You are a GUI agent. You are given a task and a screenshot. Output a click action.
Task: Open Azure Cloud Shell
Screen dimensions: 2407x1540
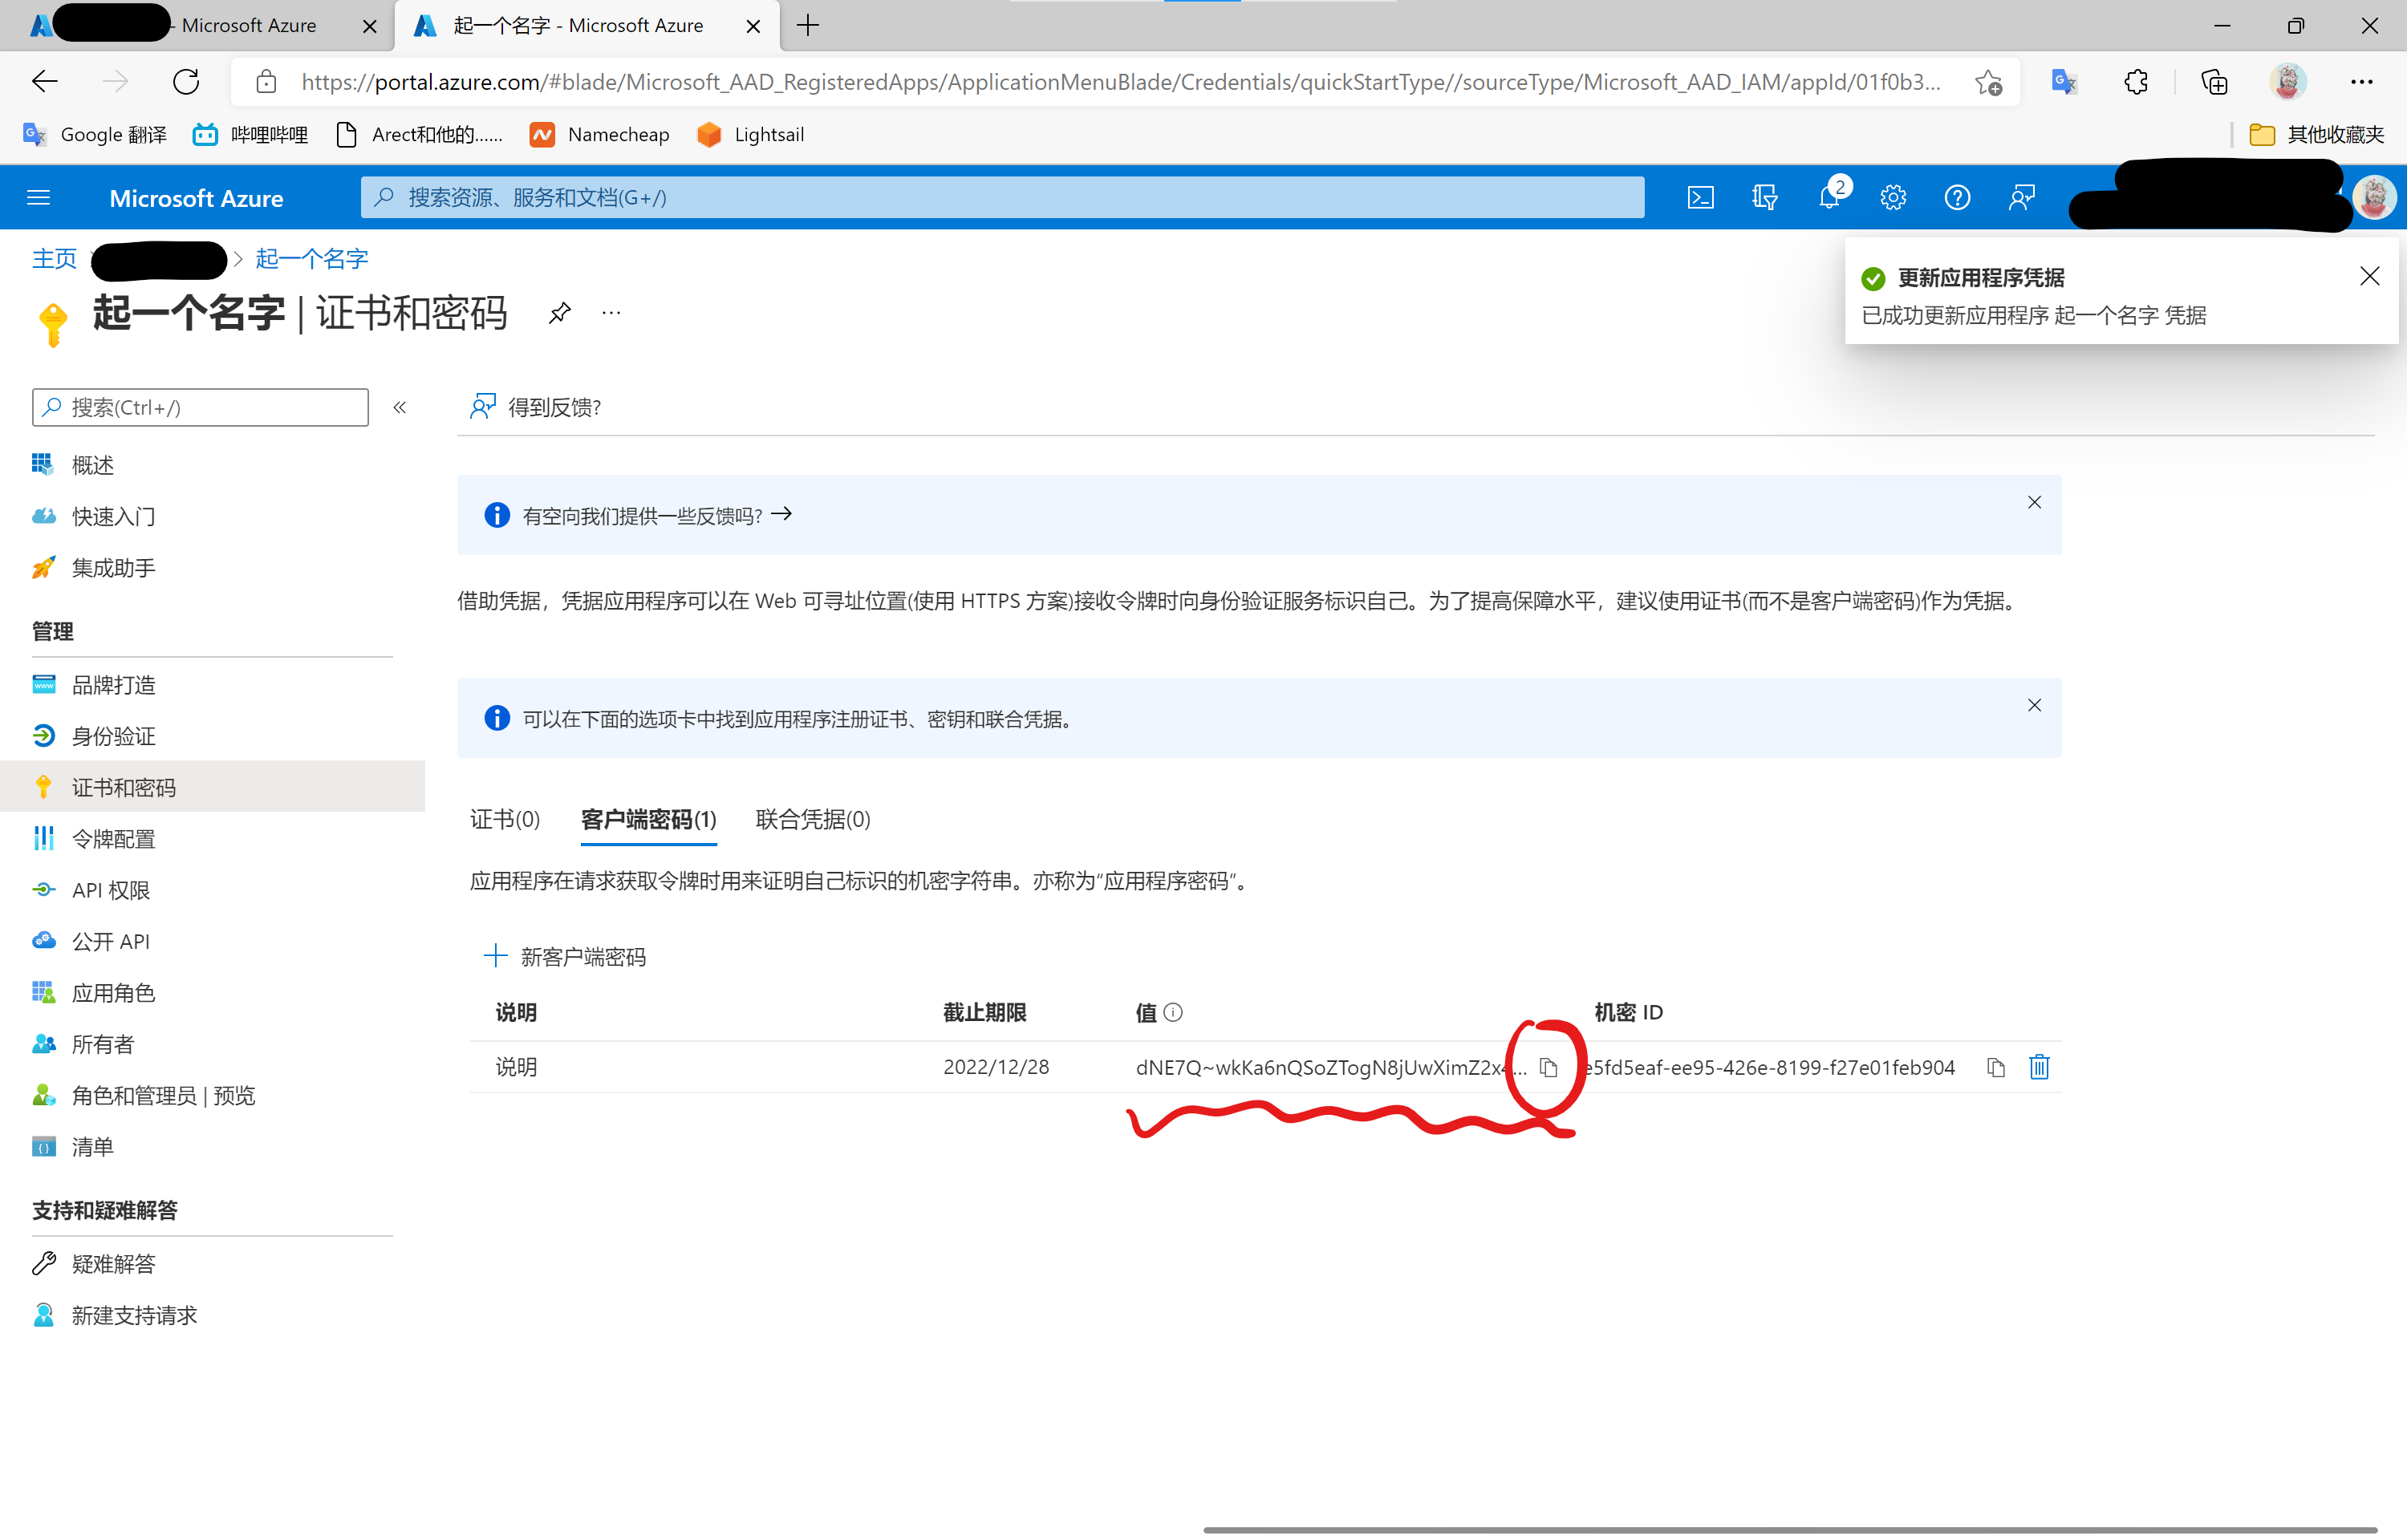pyautogui.click(x=1700, y=198)
